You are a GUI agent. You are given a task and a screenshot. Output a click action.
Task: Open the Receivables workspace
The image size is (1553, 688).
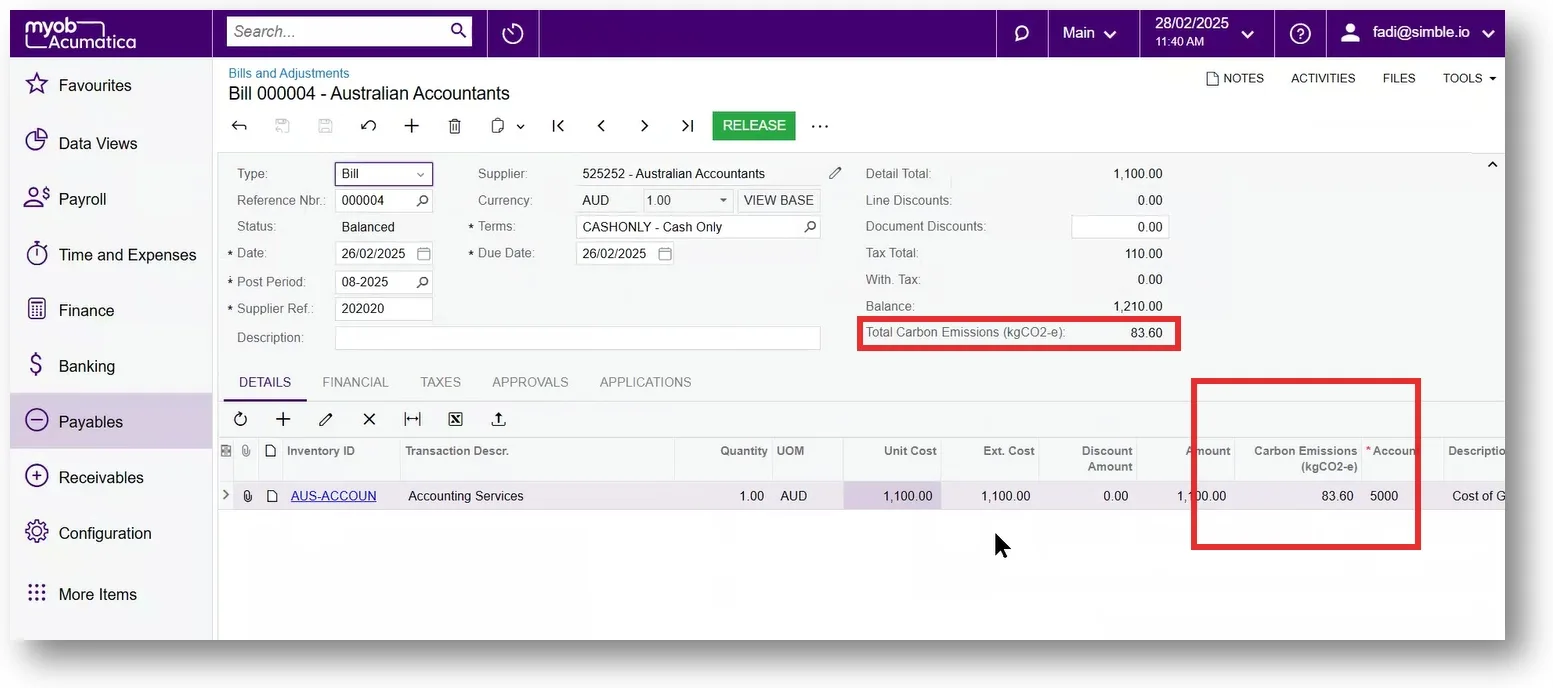coord(111,477)
